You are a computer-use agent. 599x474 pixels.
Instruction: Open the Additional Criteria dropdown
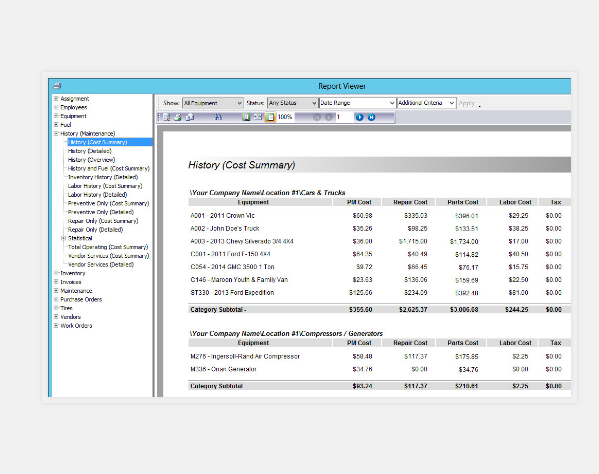[x=426, y=103]
